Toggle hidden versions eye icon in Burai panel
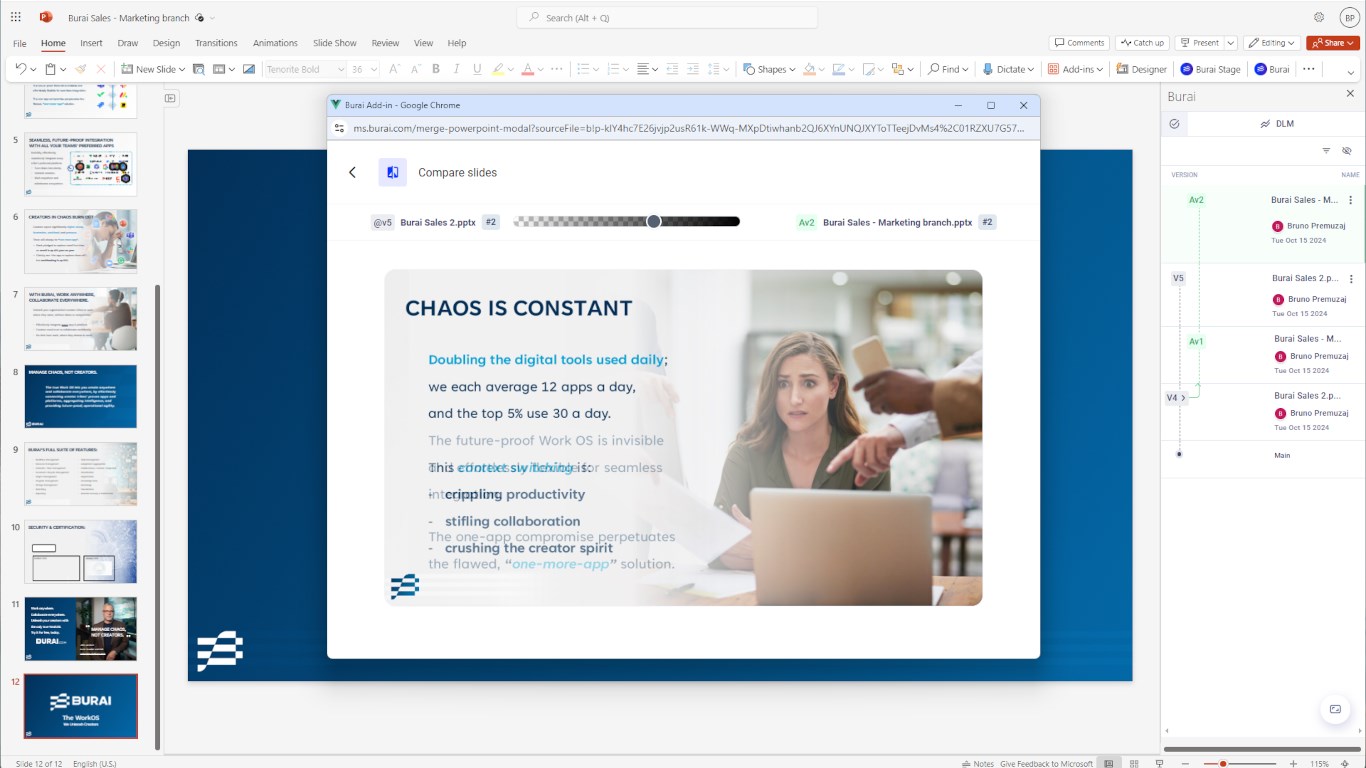Image resolution: width=1366 pixels, height=768 pixels. (1346, 150)
